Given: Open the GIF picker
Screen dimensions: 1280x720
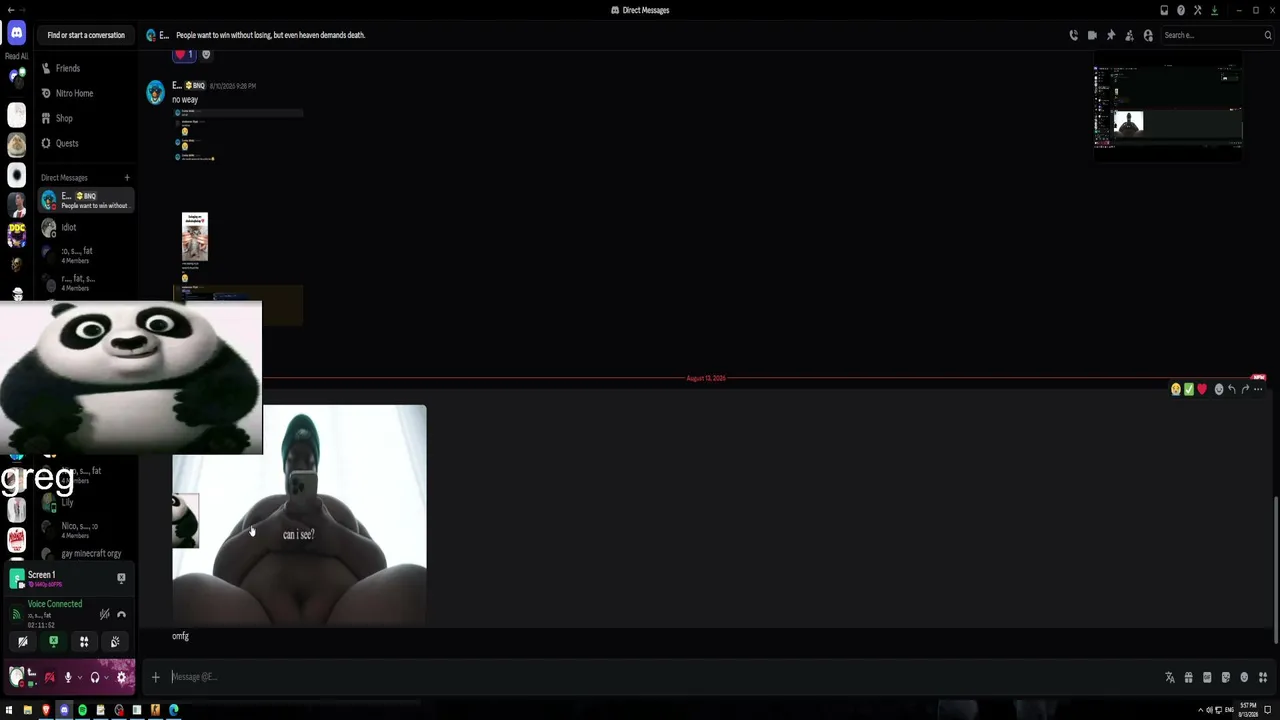Looking at the screenshot, I should 1207,677.
